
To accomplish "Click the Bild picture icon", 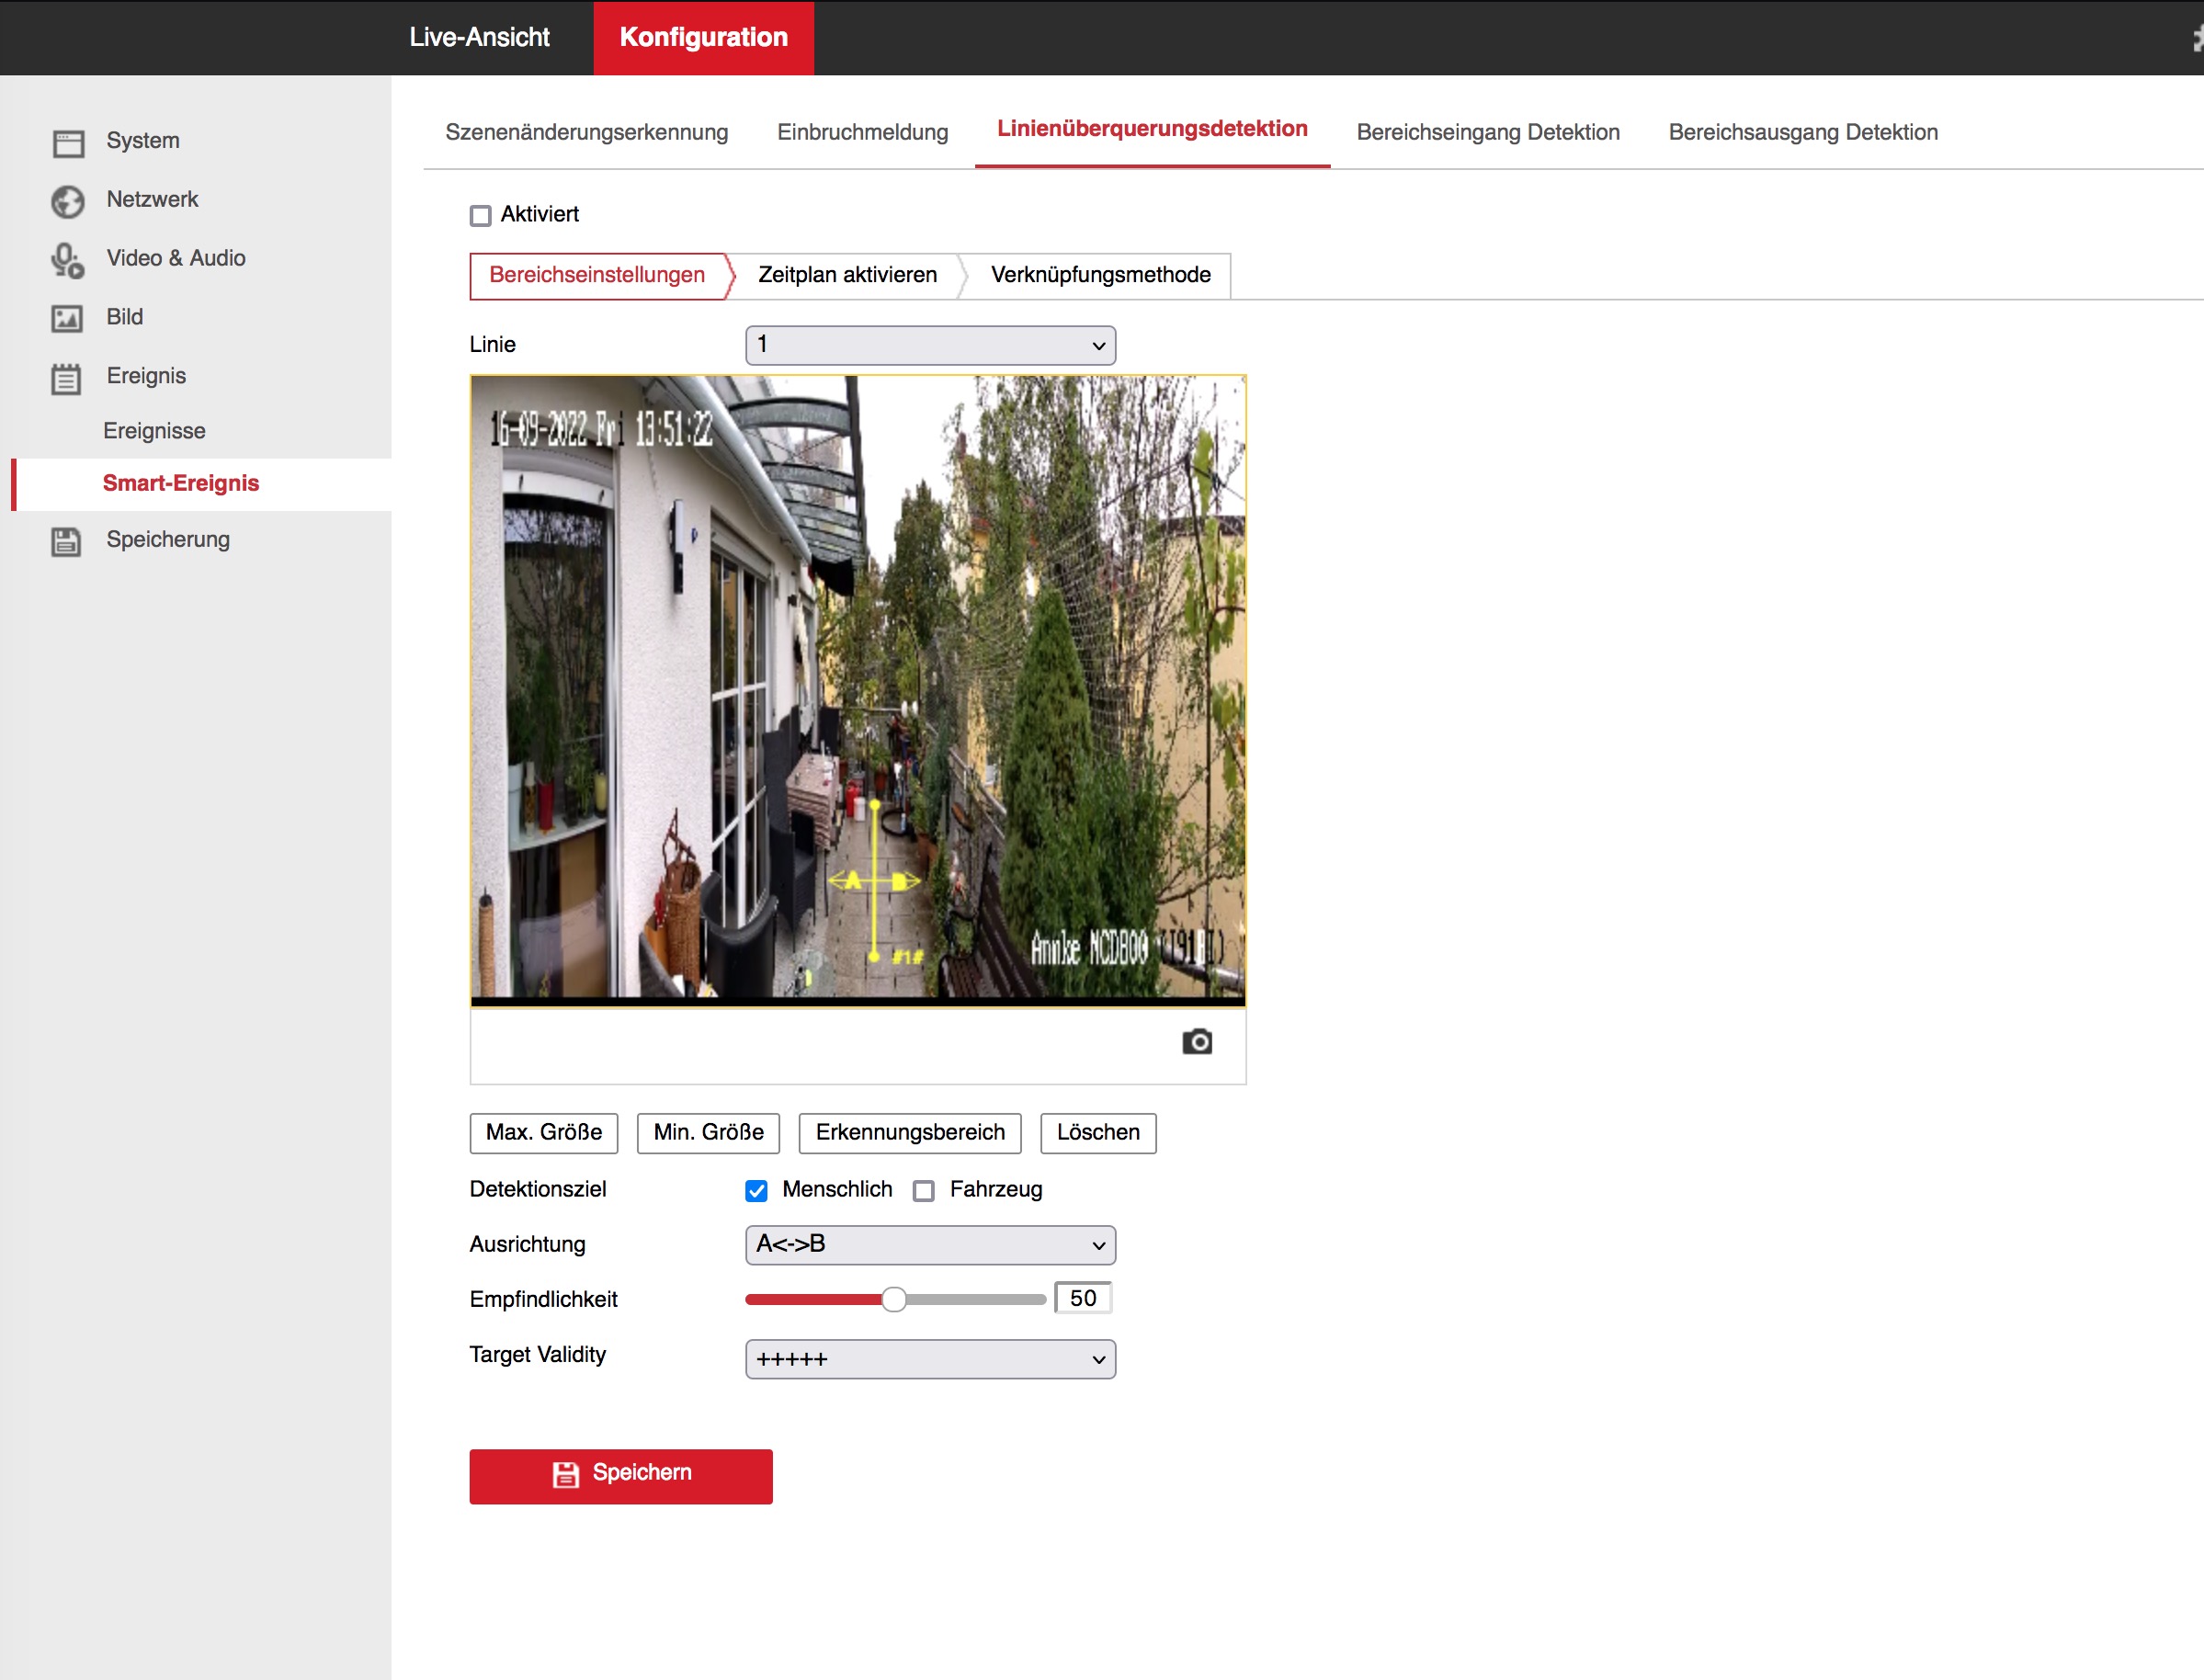I will pyautogui.click(x=67, y=318).
